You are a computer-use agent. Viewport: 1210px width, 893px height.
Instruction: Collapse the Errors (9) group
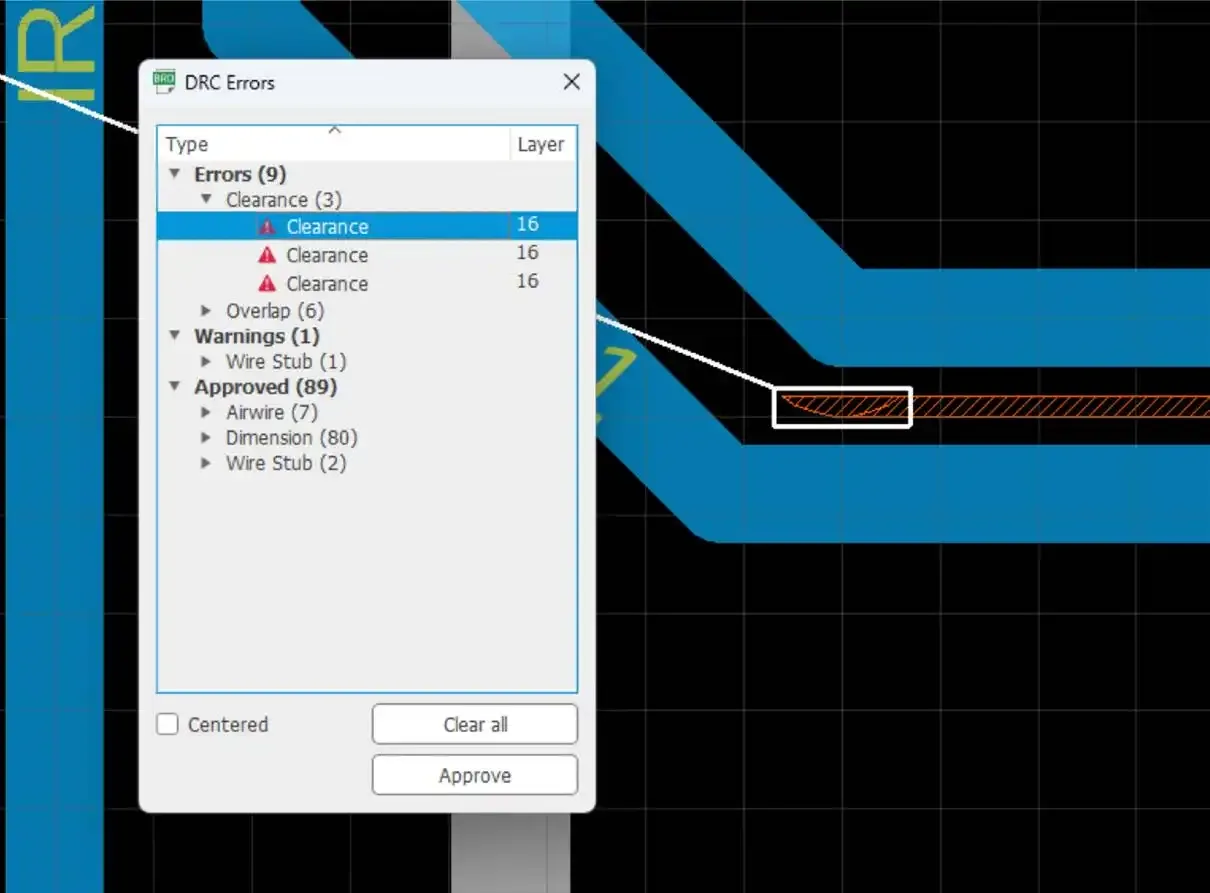click(175, 174)
